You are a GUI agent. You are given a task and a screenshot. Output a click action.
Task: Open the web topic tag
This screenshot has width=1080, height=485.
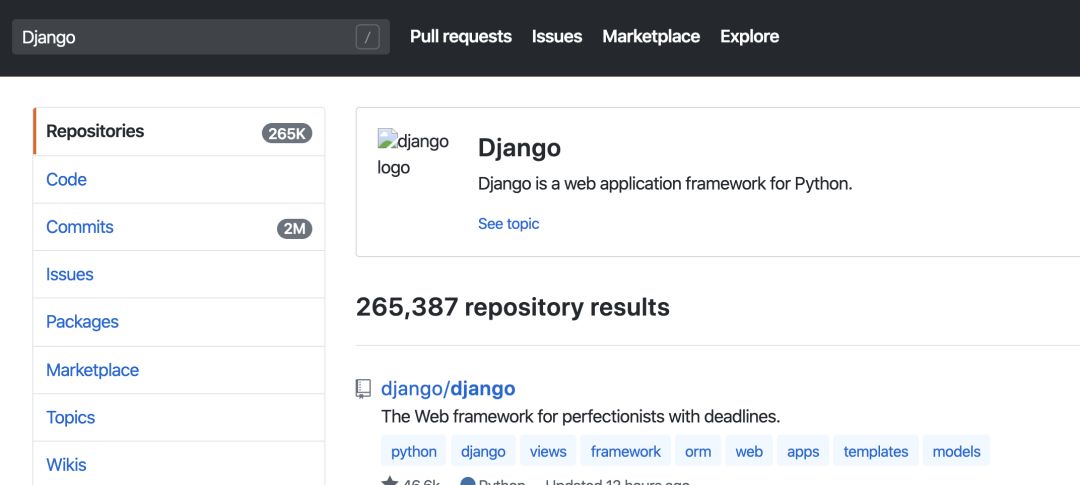(749, 451)
